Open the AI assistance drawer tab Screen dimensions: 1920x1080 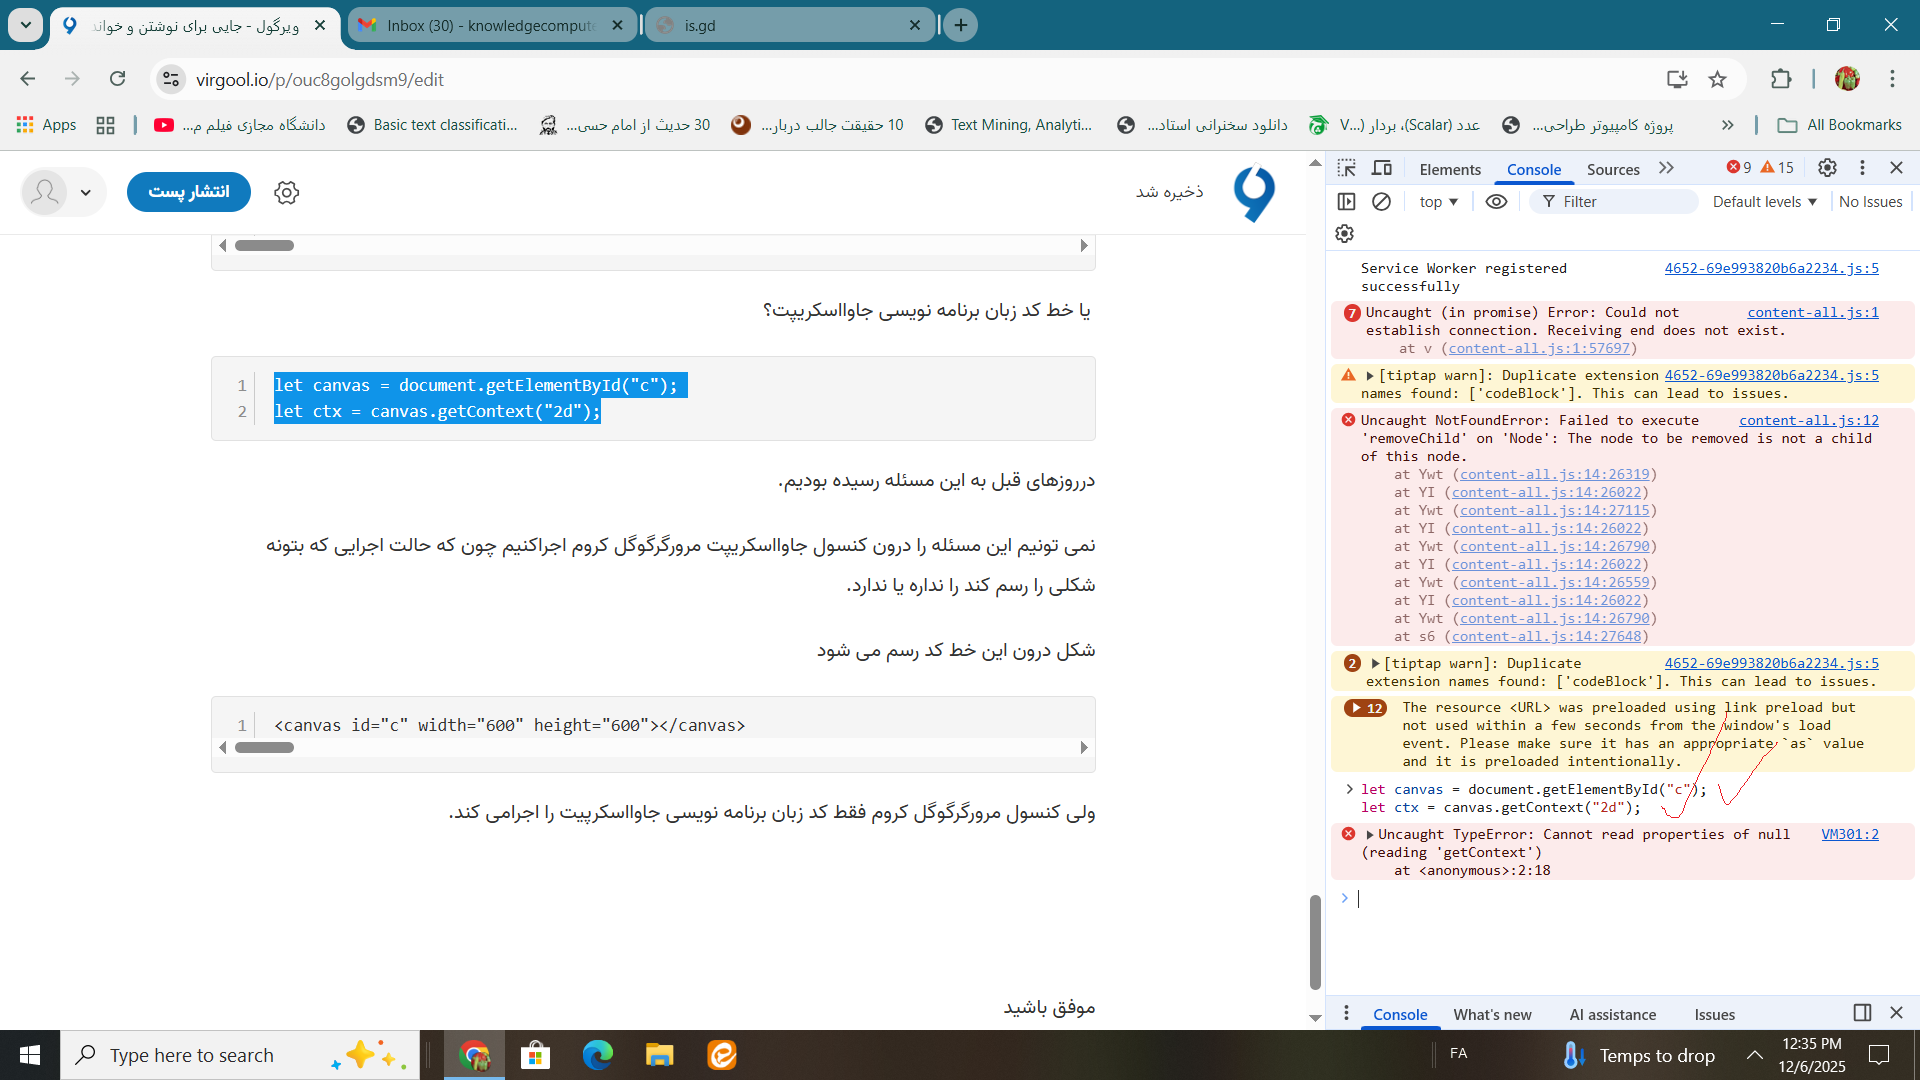(1612, 1014)
